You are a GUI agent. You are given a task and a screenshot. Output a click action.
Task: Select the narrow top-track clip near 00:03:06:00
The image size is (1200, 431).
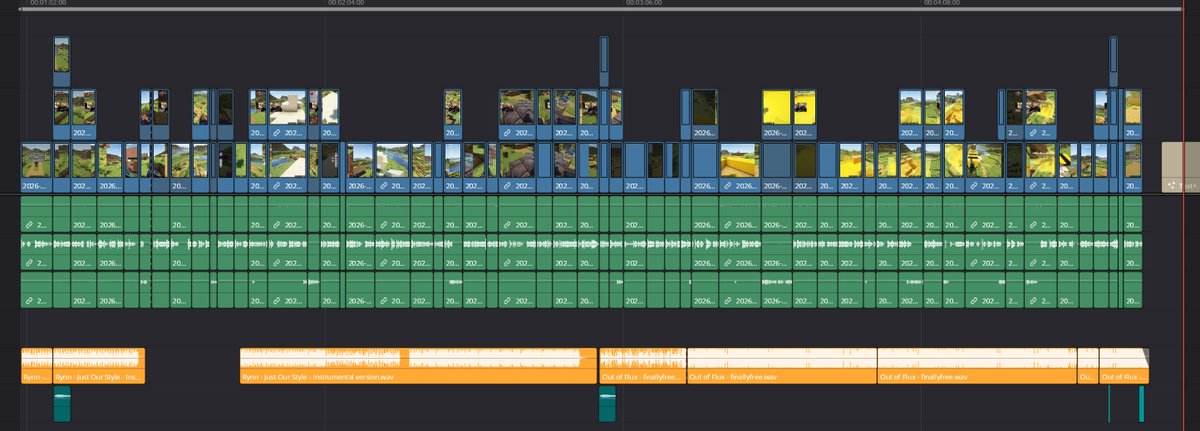click(x=604, y=61)
